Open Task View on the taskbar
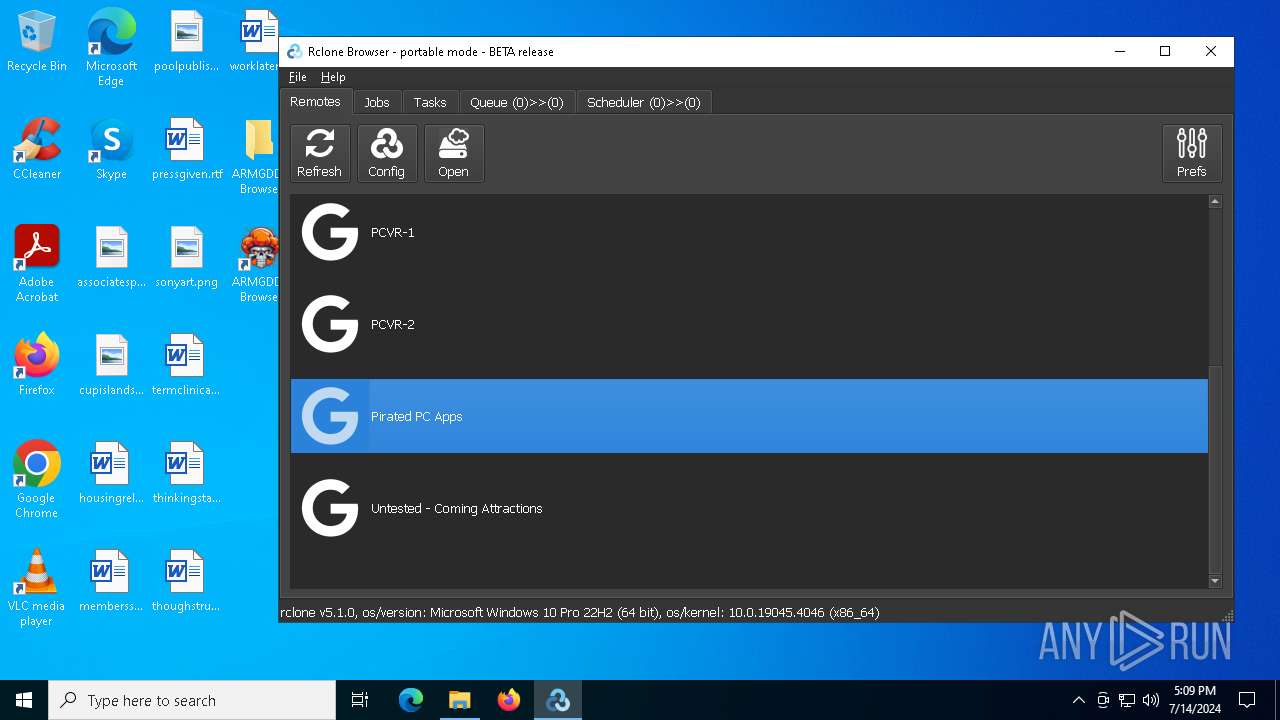Viewport: 1280px width, 720px height. click(x=360, y=700)
